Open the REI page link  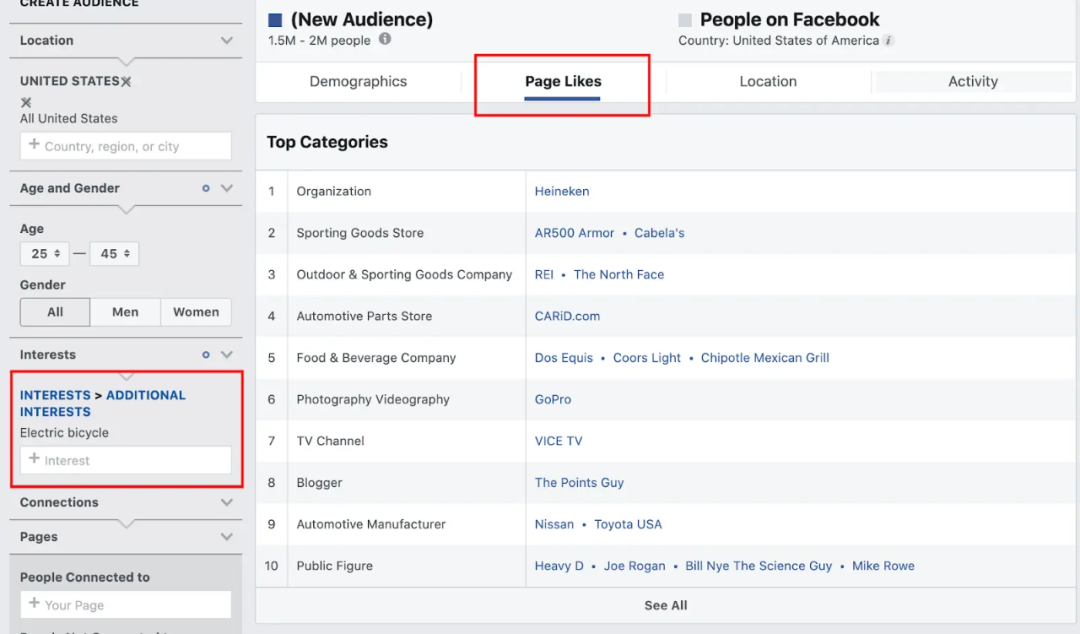tap(544, 275)
